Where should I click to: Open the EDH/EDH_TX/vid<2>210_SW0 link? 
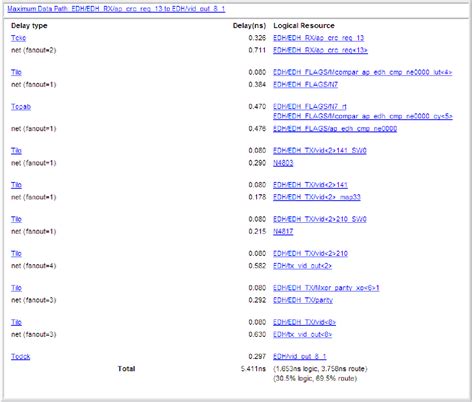point(320,219)
